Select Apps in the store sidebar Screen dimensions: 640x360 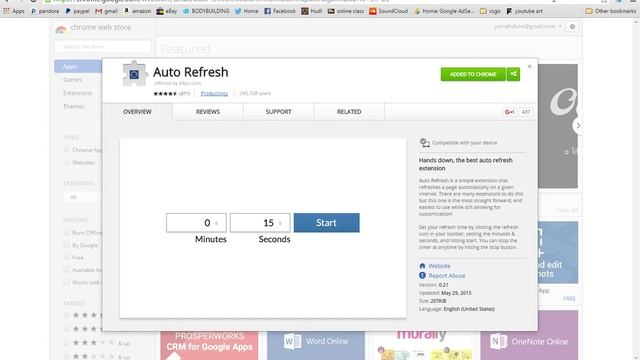78,66
